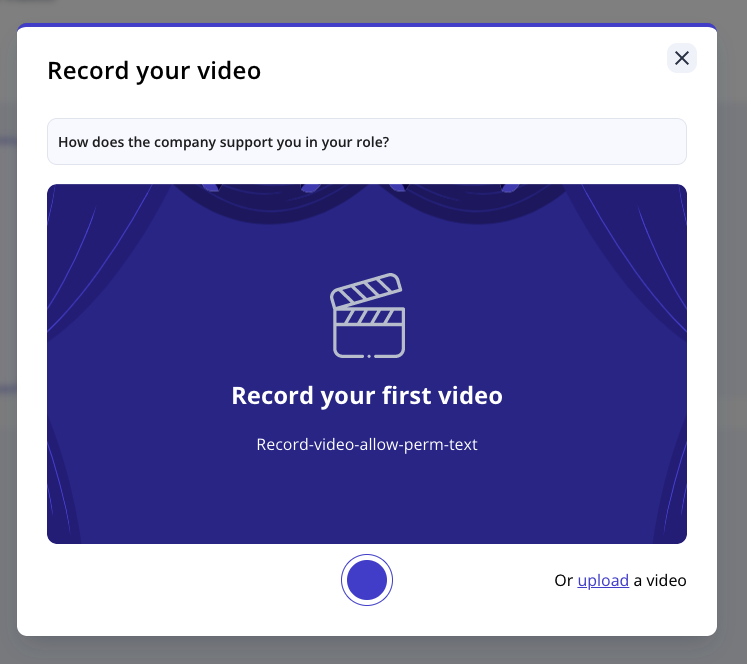Open the upload link to add a video
747x664 pixels.
point(603,580)
